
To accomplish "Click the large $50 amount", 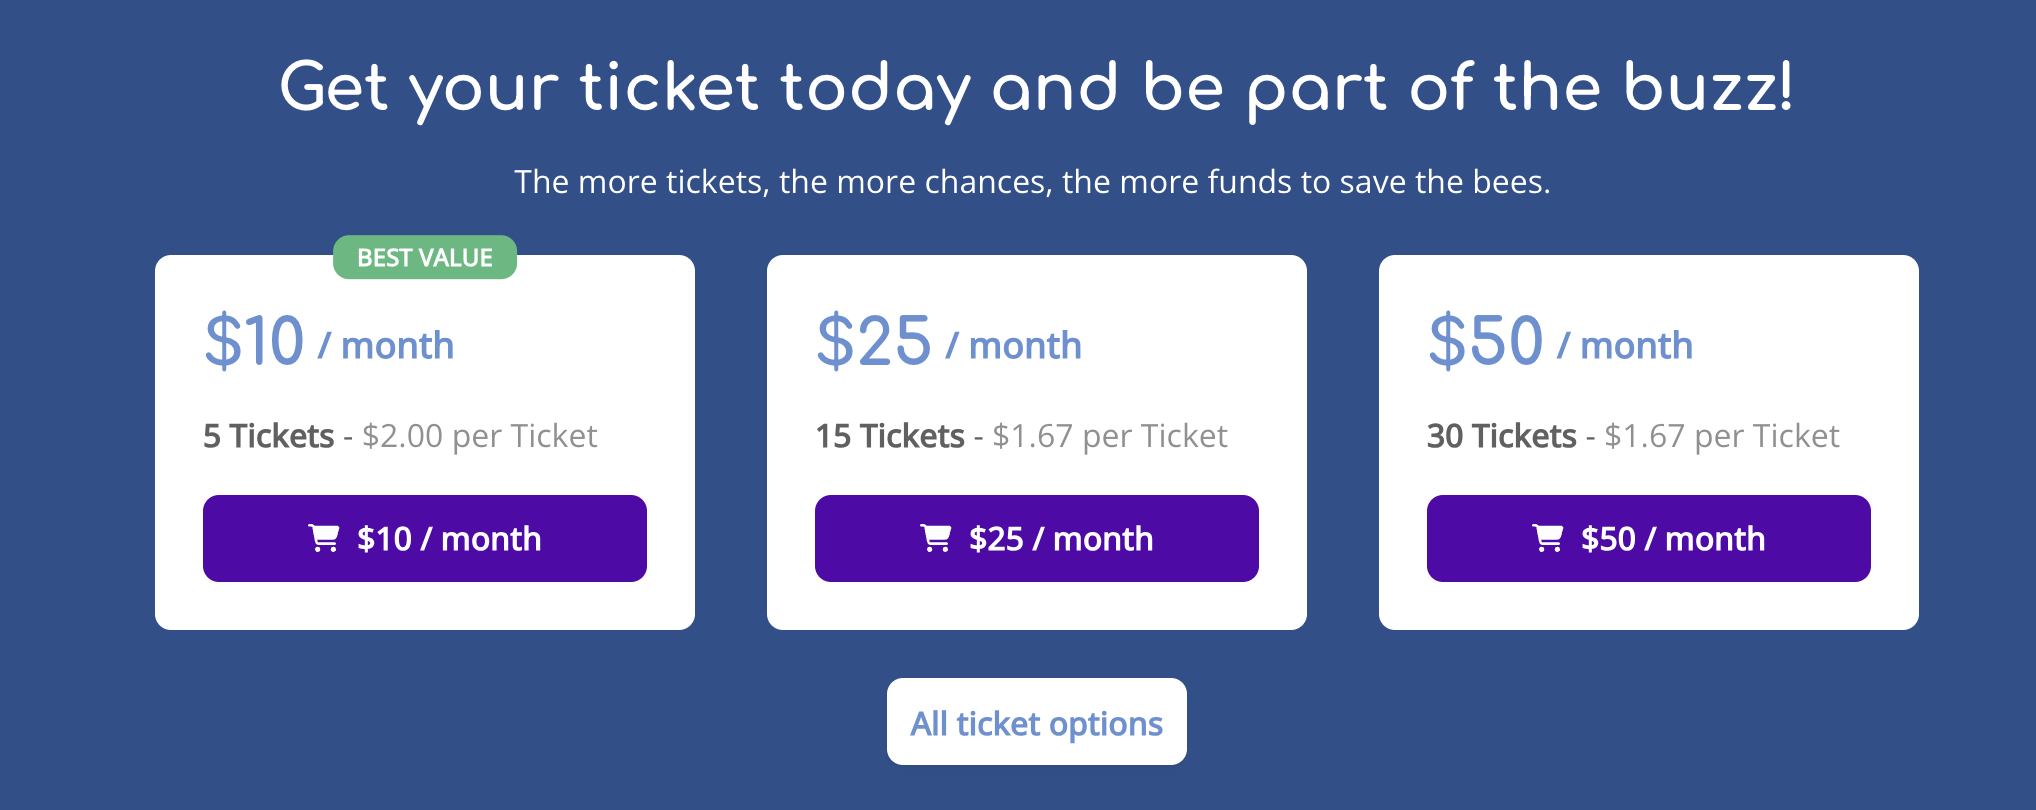I will point(1486,341).
